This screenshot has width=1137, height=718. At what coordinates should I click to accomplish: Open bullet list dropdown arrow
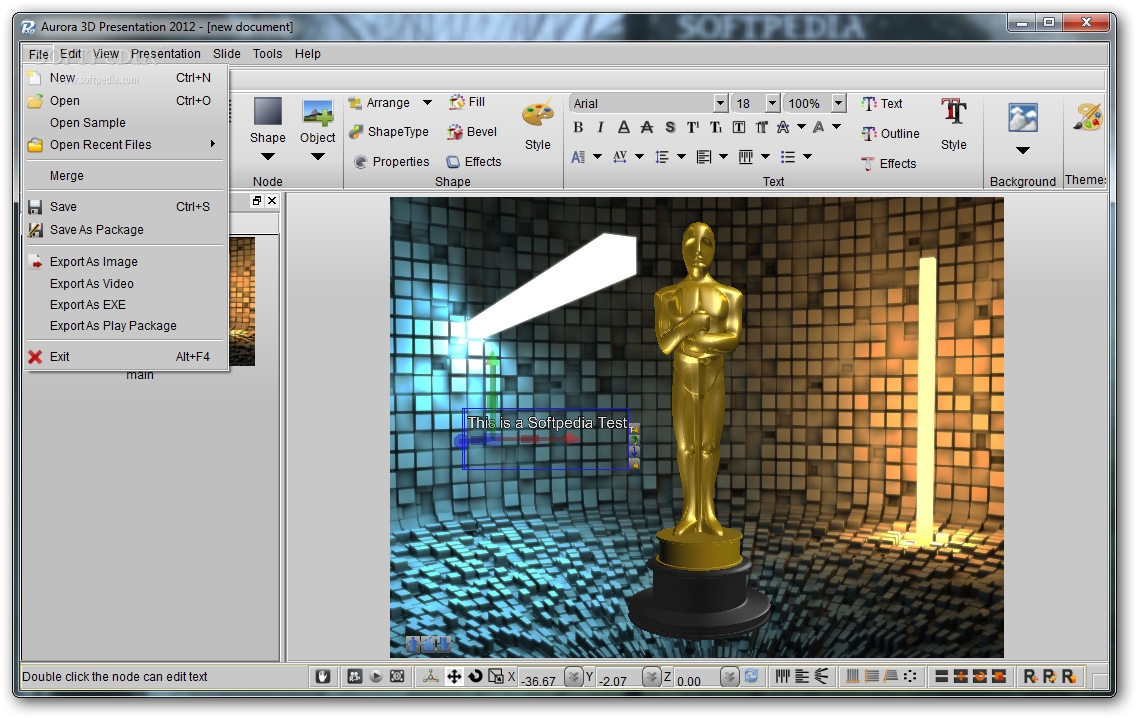[x=807, y=157]
